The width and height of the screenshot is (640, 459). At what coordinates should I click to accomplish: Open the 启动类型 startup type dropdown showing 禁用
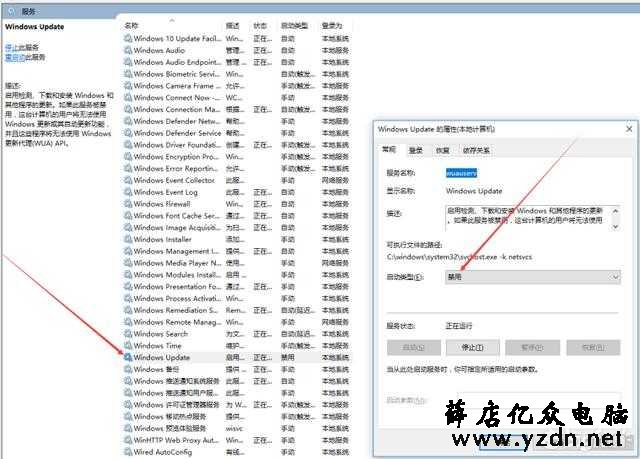[533, 277]
